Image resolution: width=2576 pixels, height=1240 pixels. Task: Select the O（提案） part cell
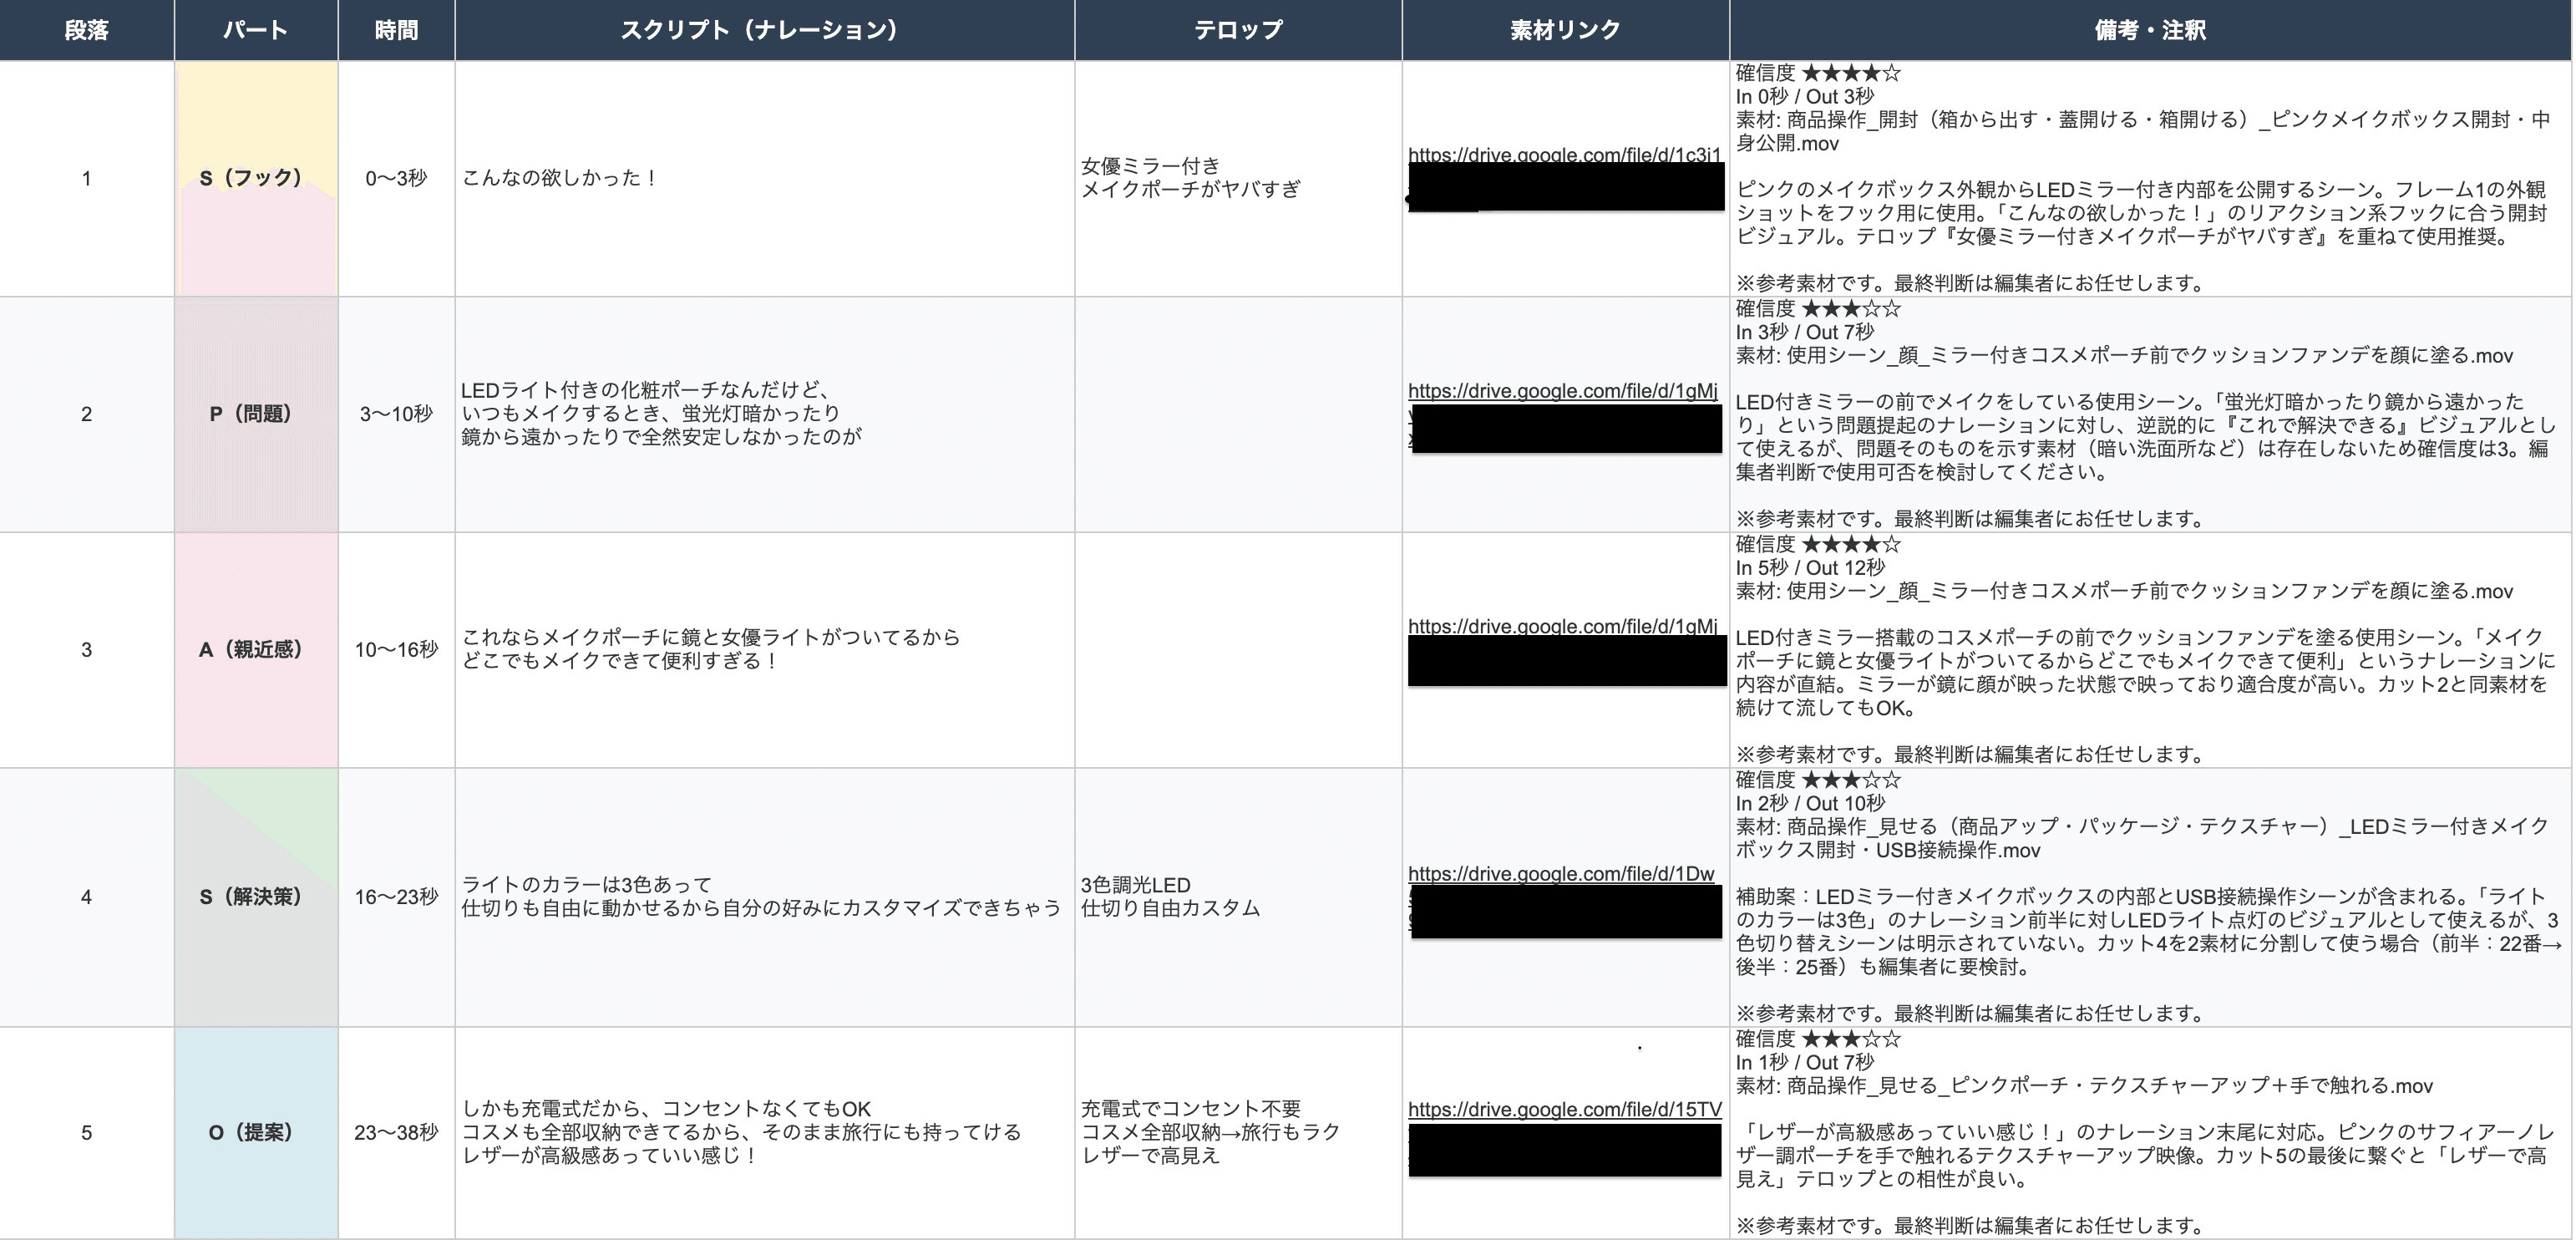coord(256,1133)
